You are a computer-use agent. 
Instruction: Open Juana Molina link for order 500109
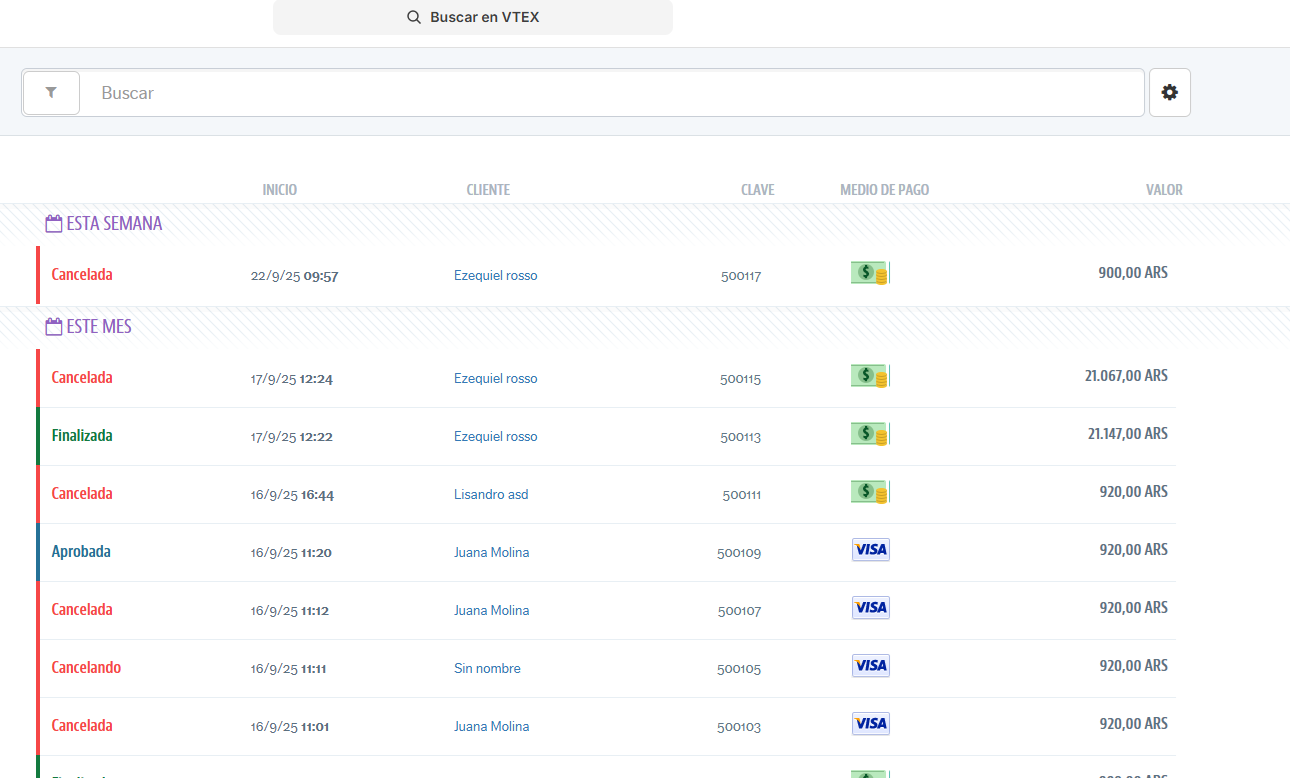[491, 552]
